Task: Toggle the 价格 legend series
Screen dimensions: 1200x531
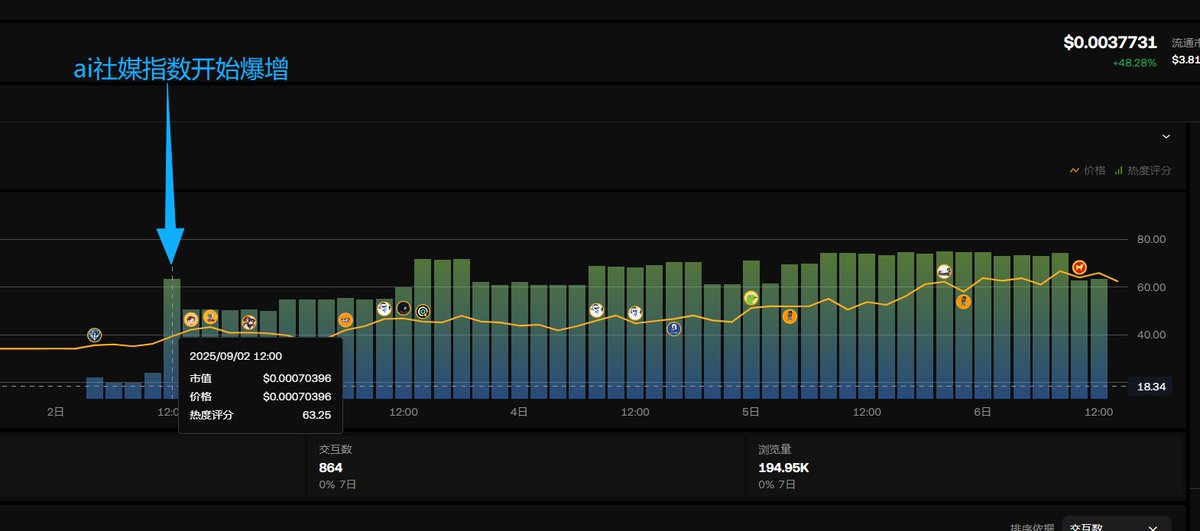Action: click(1087, 171)
